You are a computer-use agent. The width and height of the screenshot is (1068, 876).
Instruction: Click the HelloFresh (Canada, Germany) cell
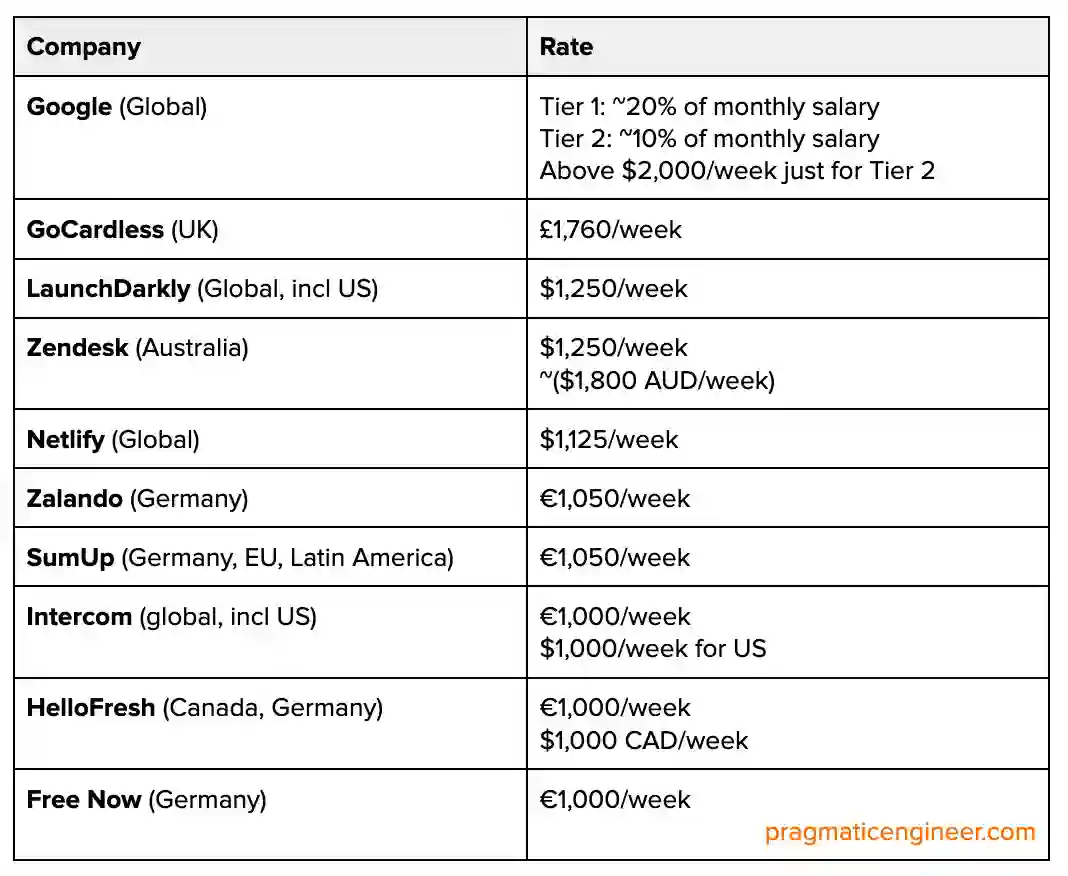tap(204, 708)
